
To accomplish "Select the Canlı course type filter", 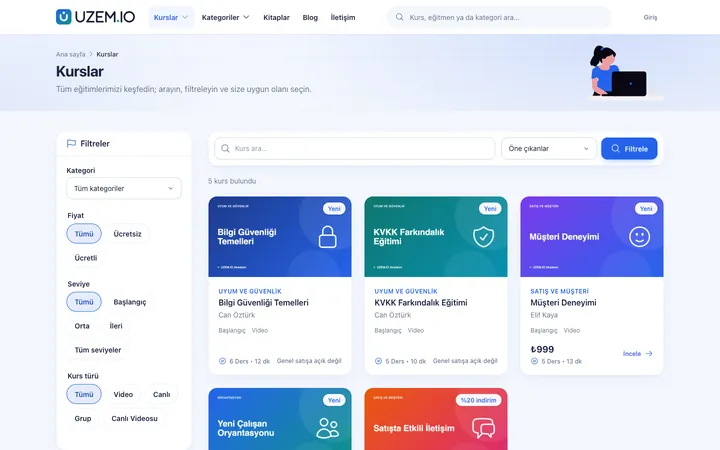I will [x=161, y=394].
